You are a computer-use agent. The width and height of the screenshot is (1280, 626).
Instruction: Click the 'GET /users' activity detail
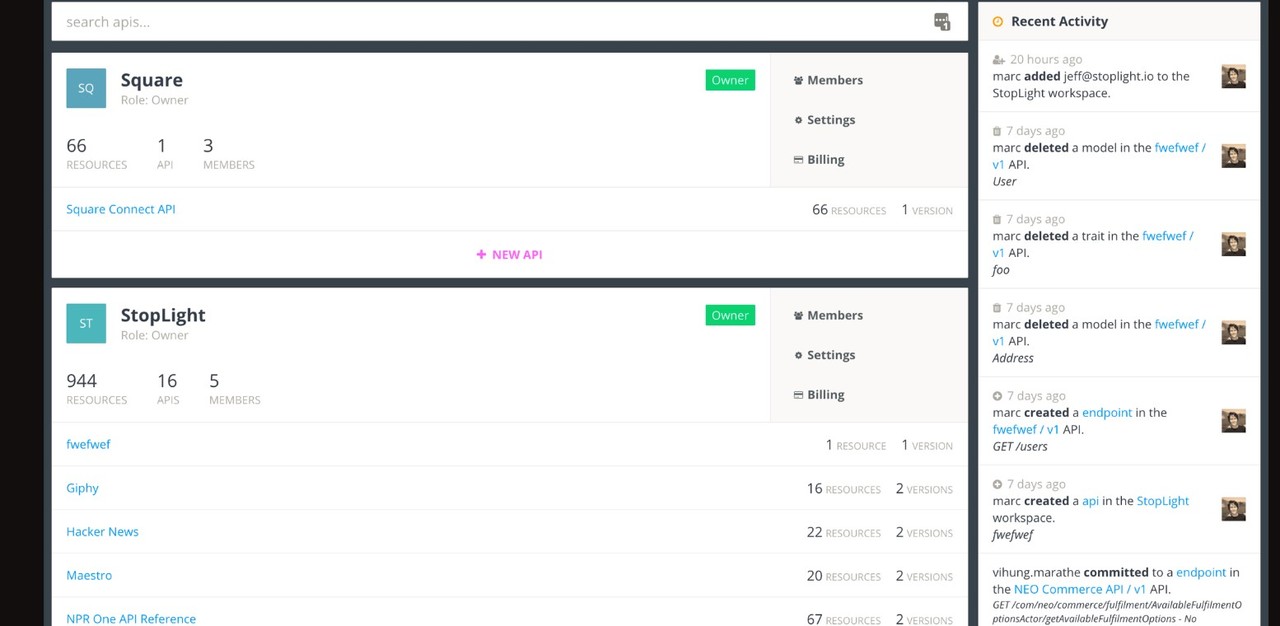1020,447
